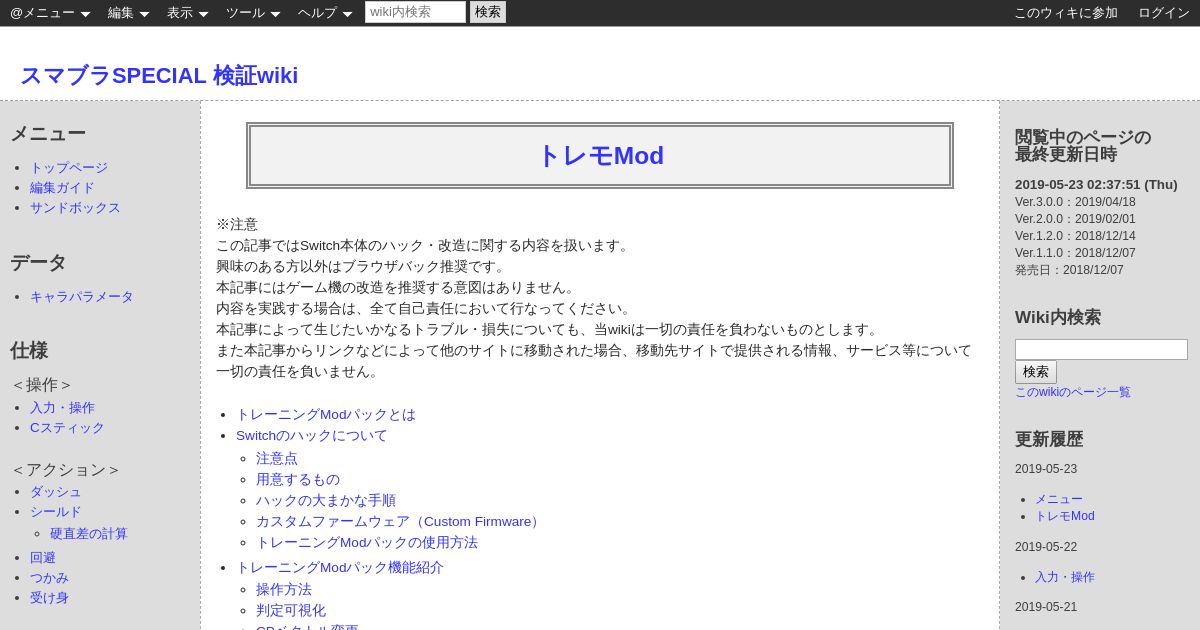Jump to 用意するもの section
Viewport: 1200px width, 630px height.
point(298,480)
